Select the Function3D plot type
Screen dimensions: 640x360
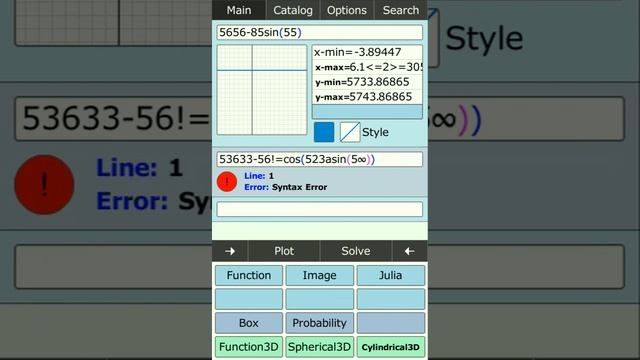click(x=249, y=347)
